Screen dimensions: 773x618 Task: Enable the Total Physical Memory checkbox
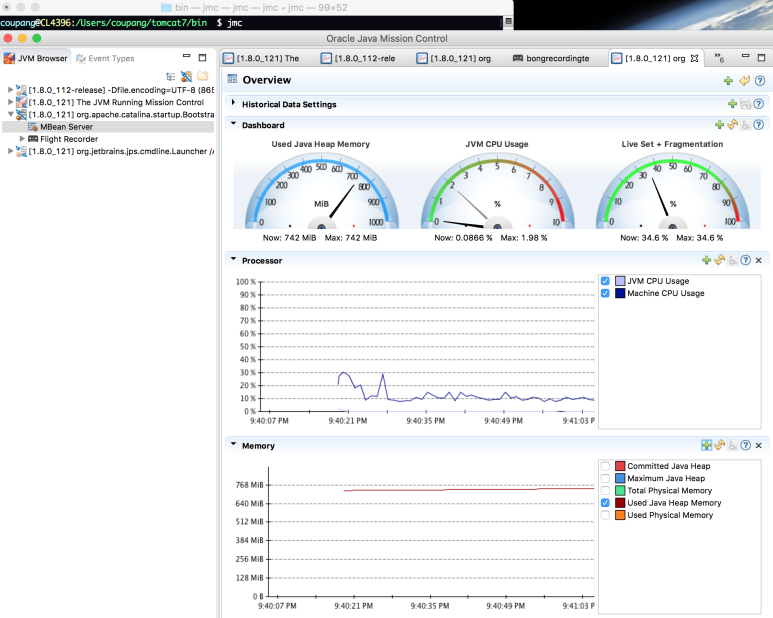[605, 490]
